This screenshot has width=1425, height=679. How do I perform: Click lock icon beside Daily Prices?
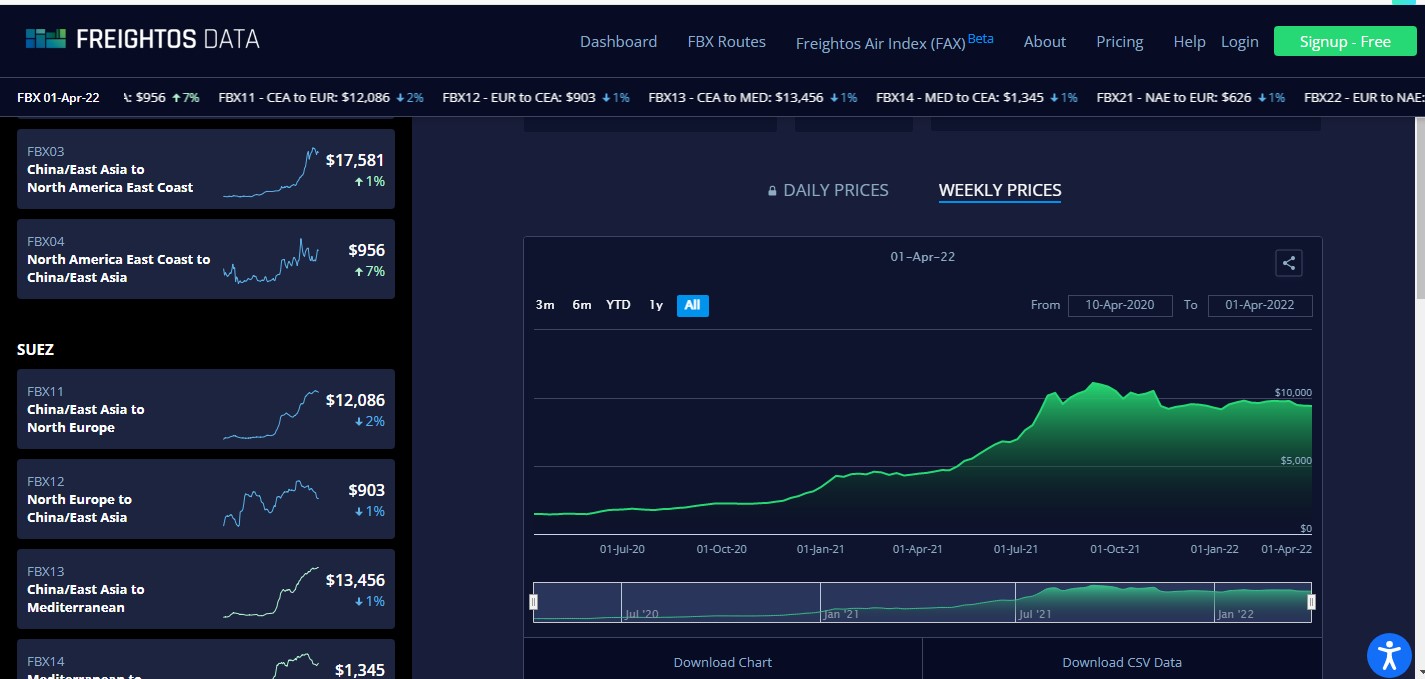pos(772,191)
